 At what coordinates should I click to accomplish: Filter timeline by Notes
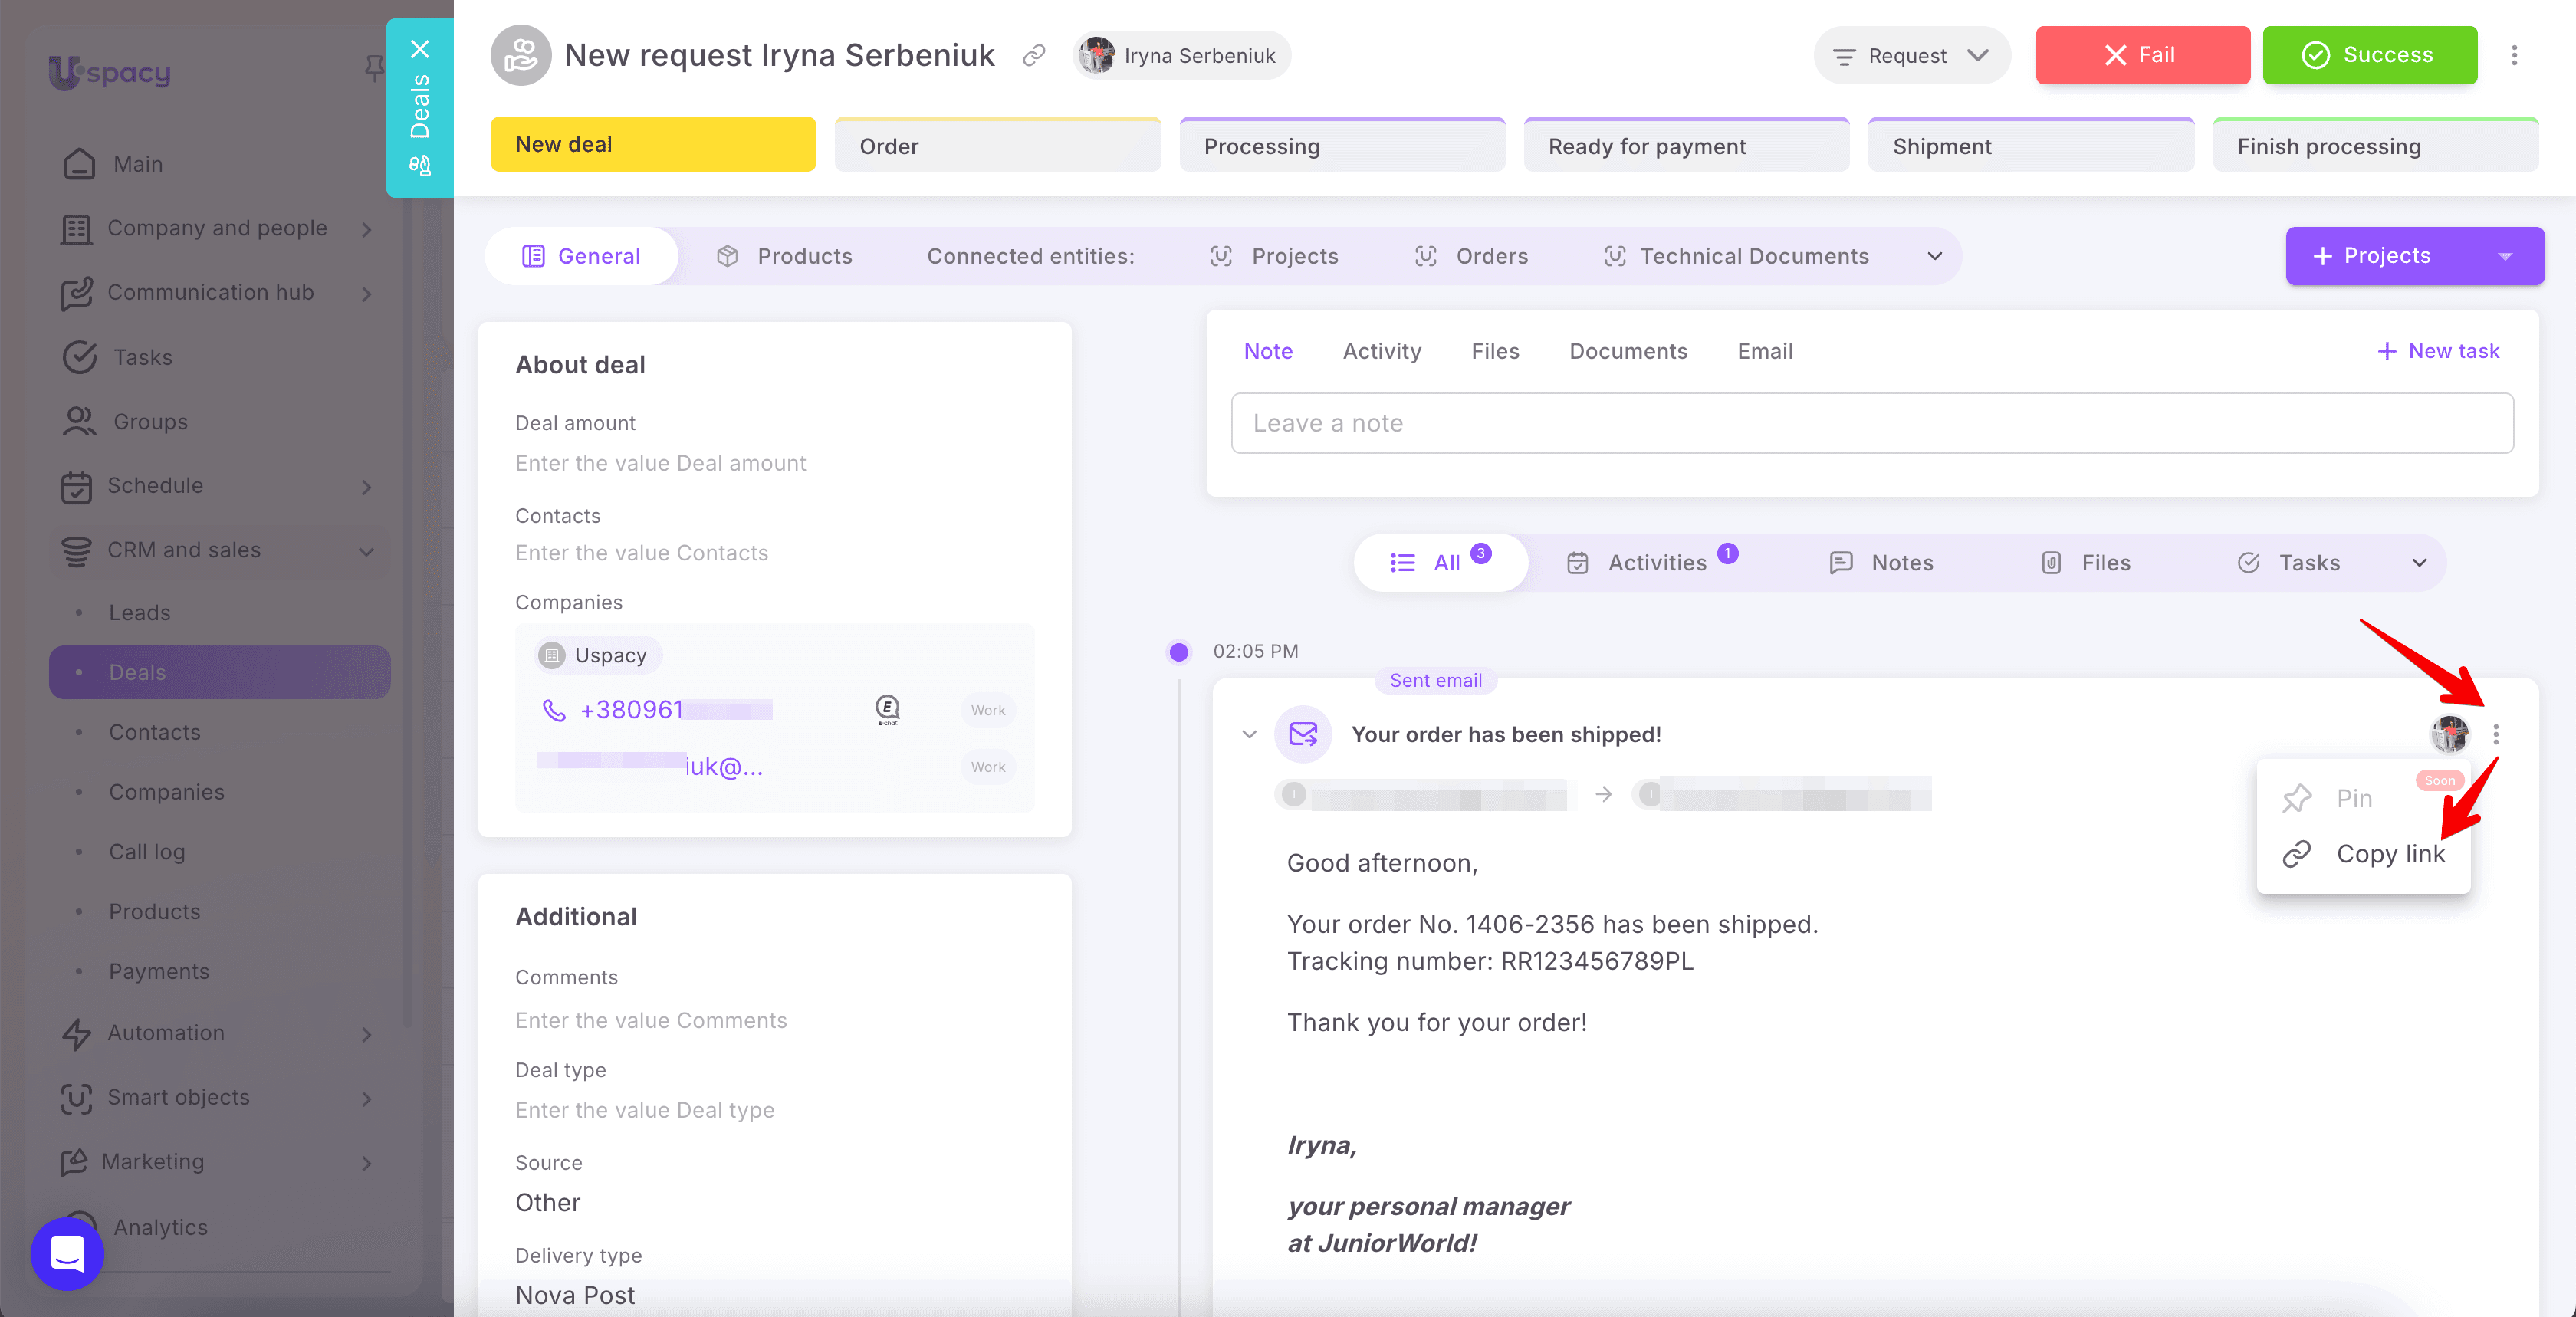click(x=1880, y=562)
